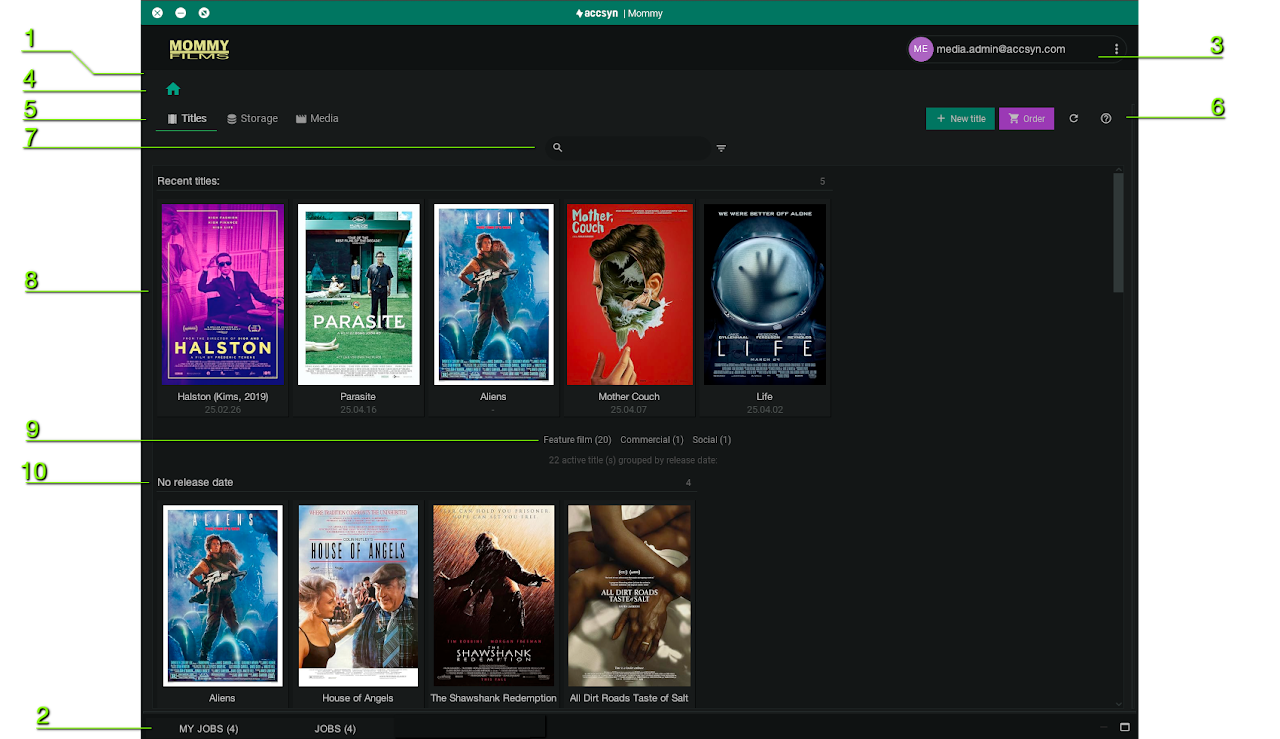The image size is (1280, 739).
Task: Go to the Home breadcrumb icon
Action: (173, 89)
